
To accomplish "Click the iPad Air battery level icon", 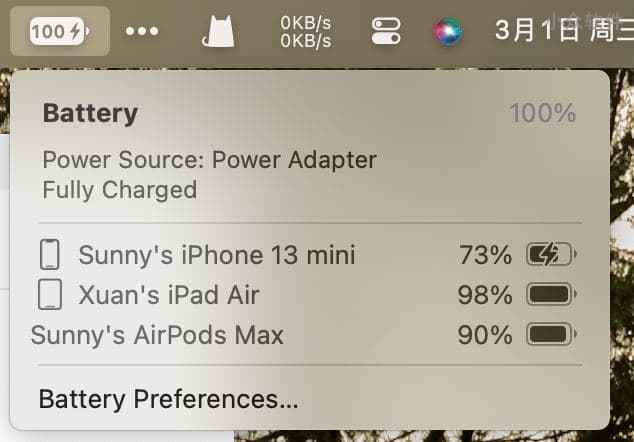I will pos(551,294).
